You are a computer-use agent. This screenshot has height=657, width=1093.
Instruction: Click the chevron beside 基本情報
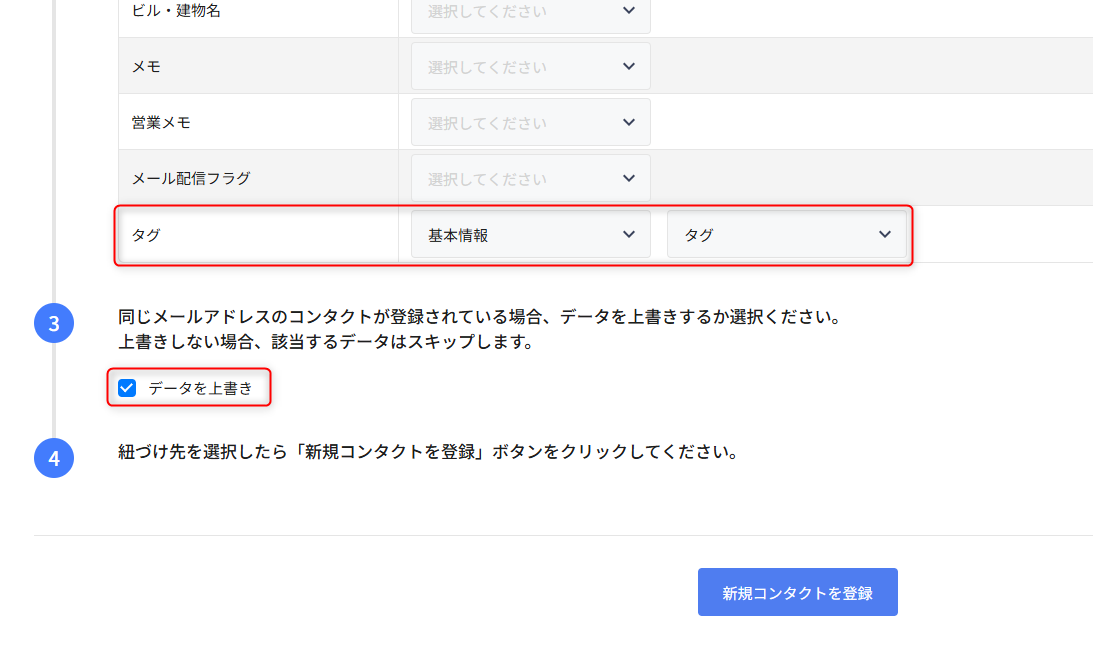(x=628, y=234)
